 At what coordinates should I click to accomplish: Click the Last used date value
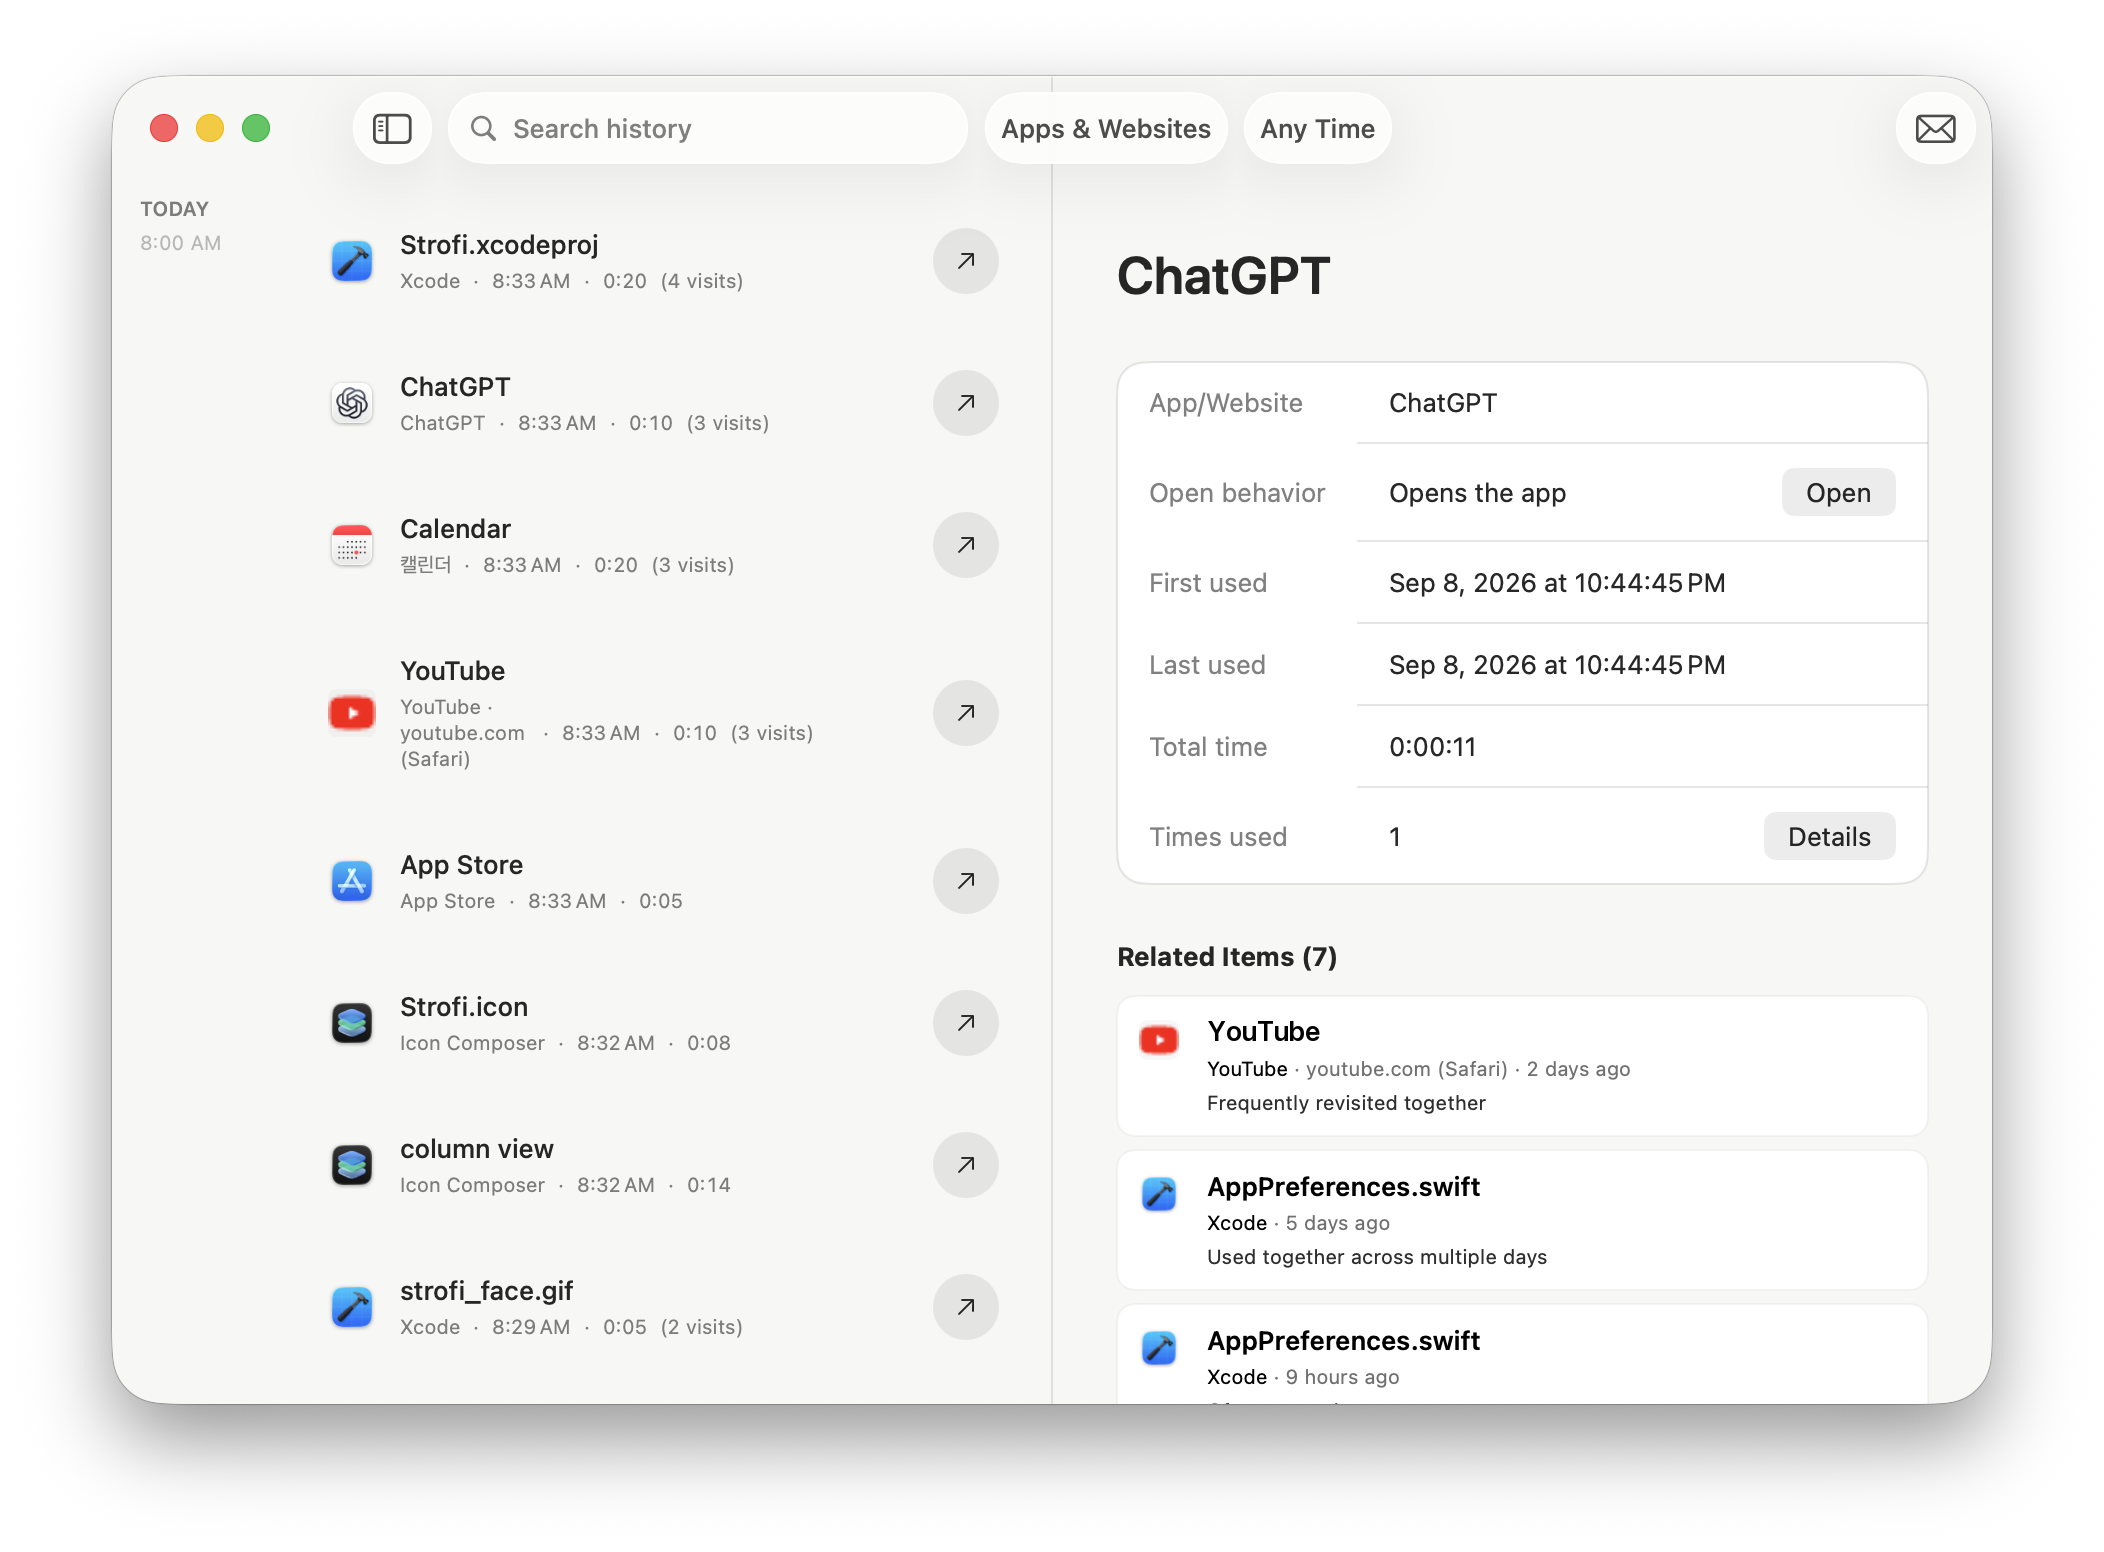[1557, 665]
